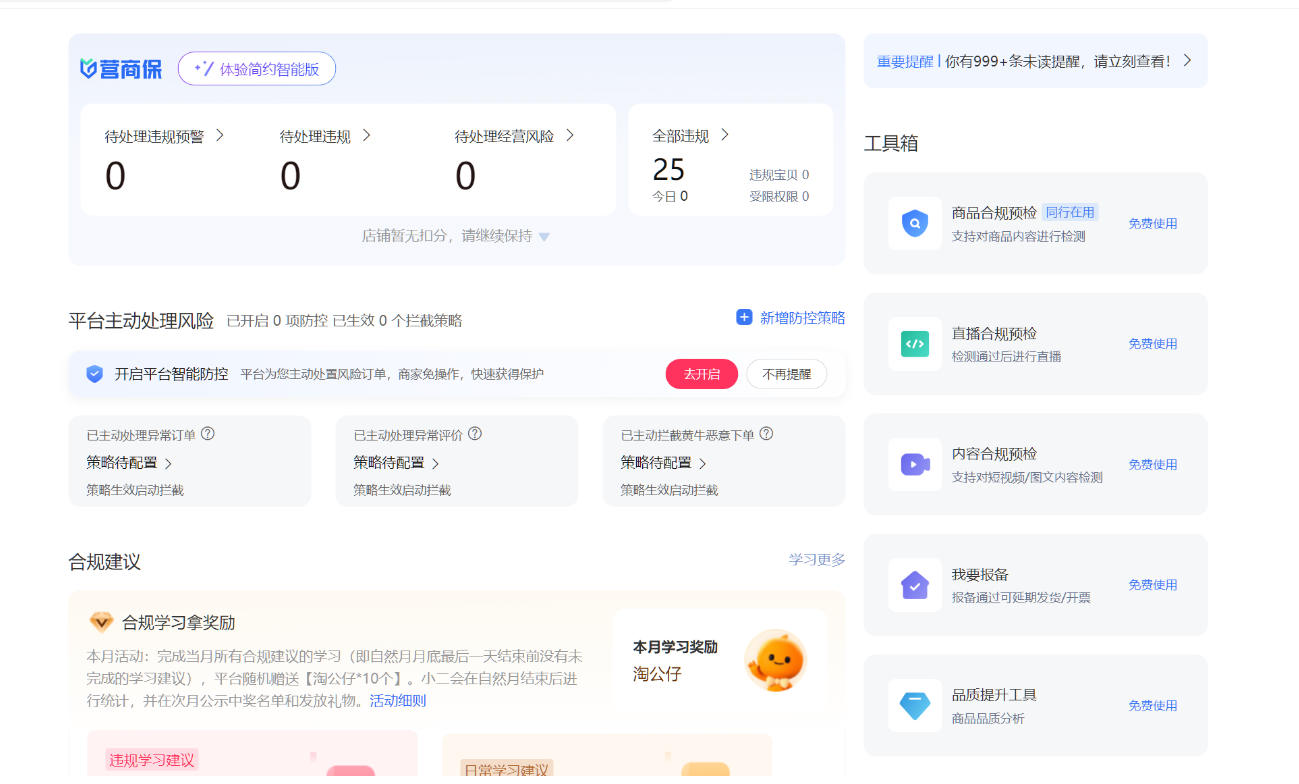Switch to 体验简约智能版

pos(257,69)
